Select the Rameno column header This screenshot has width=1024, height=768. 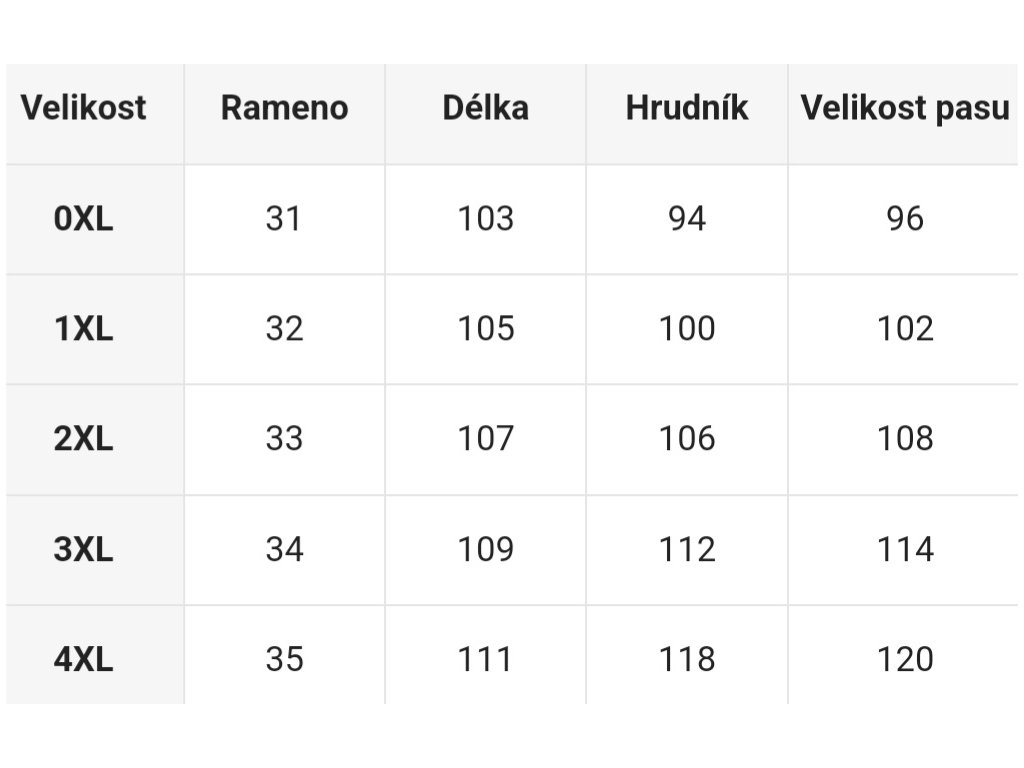(x=285, y=108)
